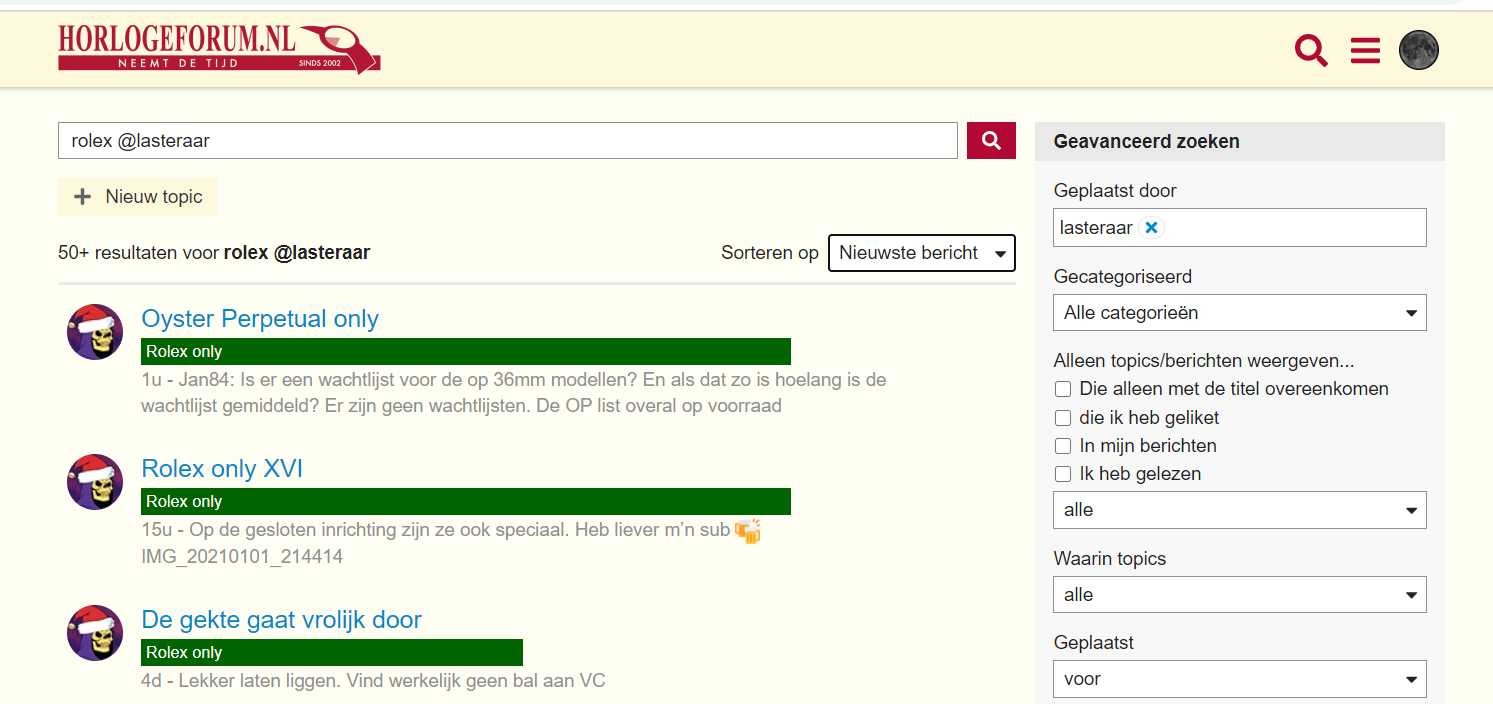This screenshot has height=704, width=1493.
Task: Click the '50+ resultaten voor' results count
Action: 214,253
